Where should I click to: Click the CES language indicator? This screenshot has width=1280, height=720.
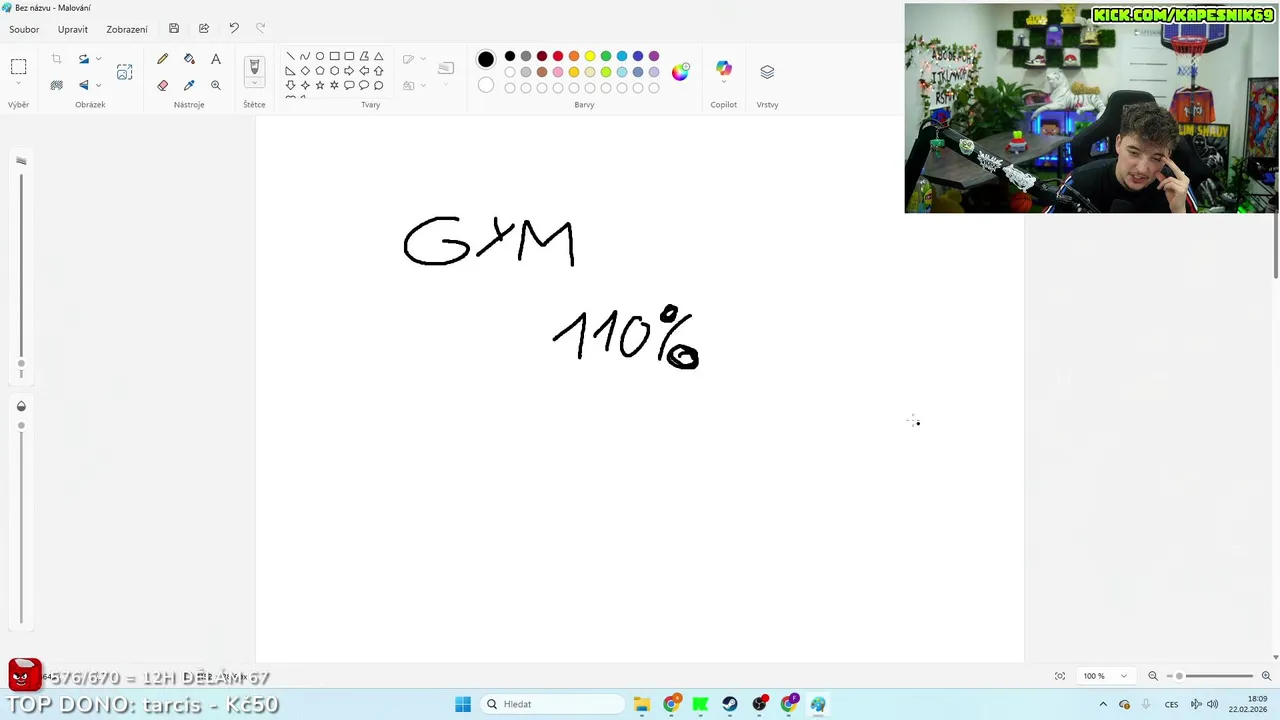(1171, 704)
